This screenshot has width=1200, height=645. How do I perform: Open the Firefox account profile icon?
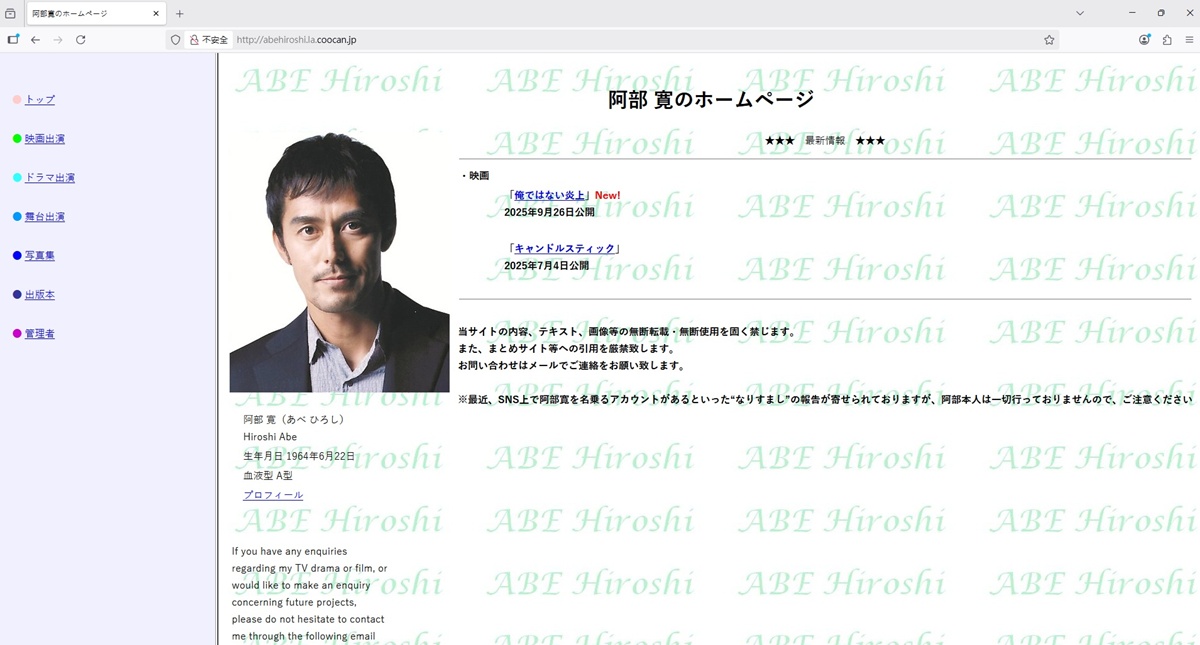coord(1143,39)
